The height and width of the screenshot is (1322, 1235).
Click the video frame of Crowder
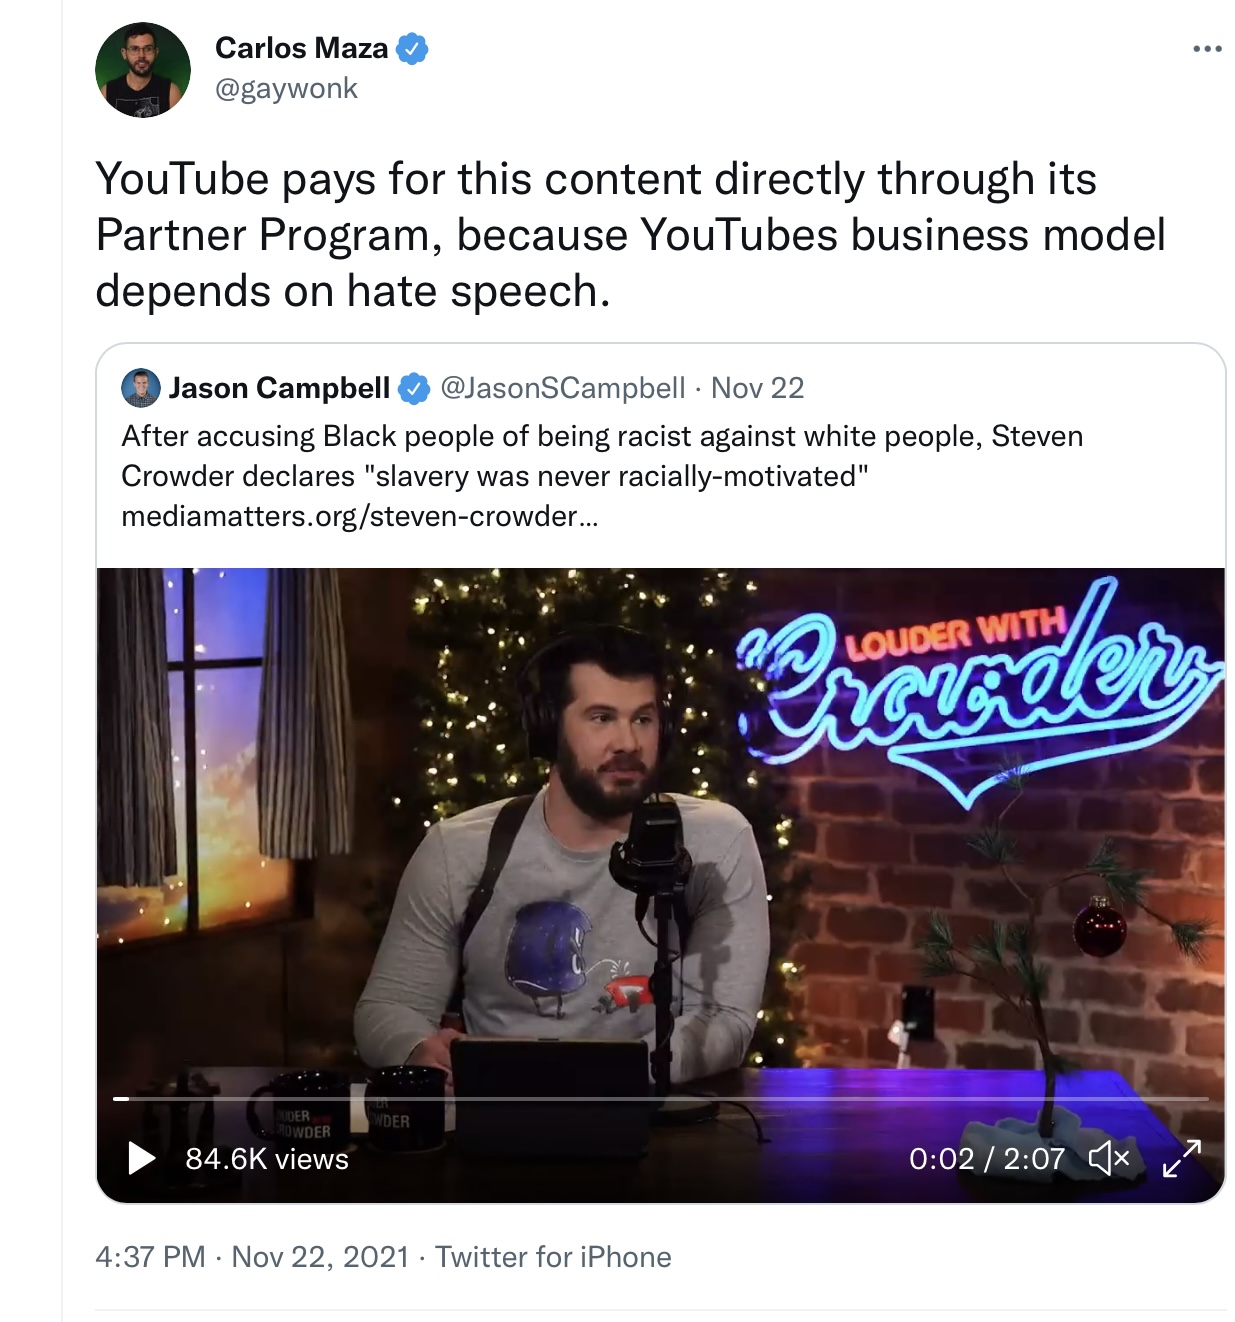pos(661,830)
